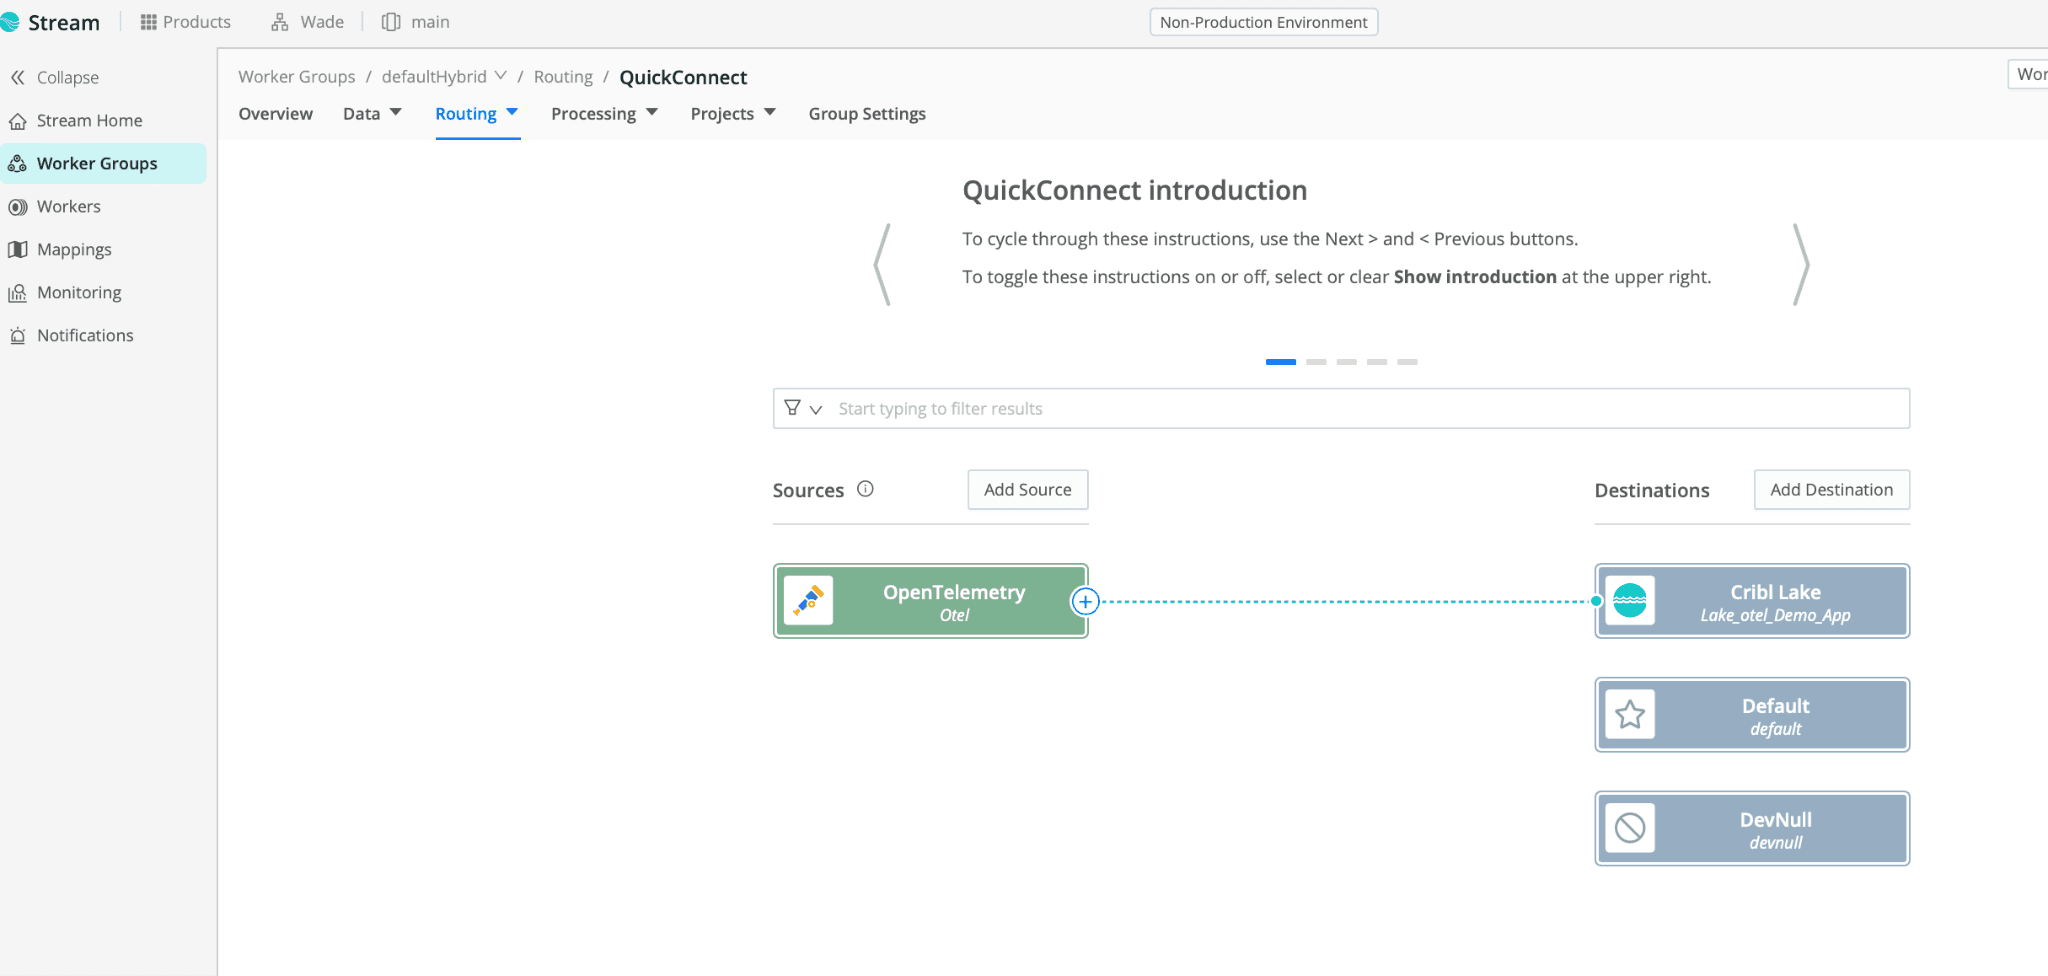Go to next introduction slide
2048x976 pixels.
pos(1801,264)
